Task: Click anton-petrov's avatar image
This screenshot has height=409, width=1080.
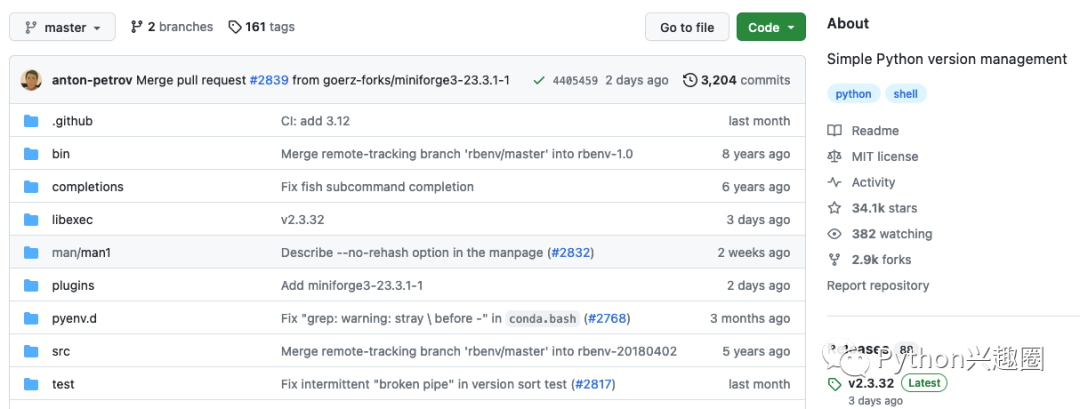Action: click(x=31, y=80)
